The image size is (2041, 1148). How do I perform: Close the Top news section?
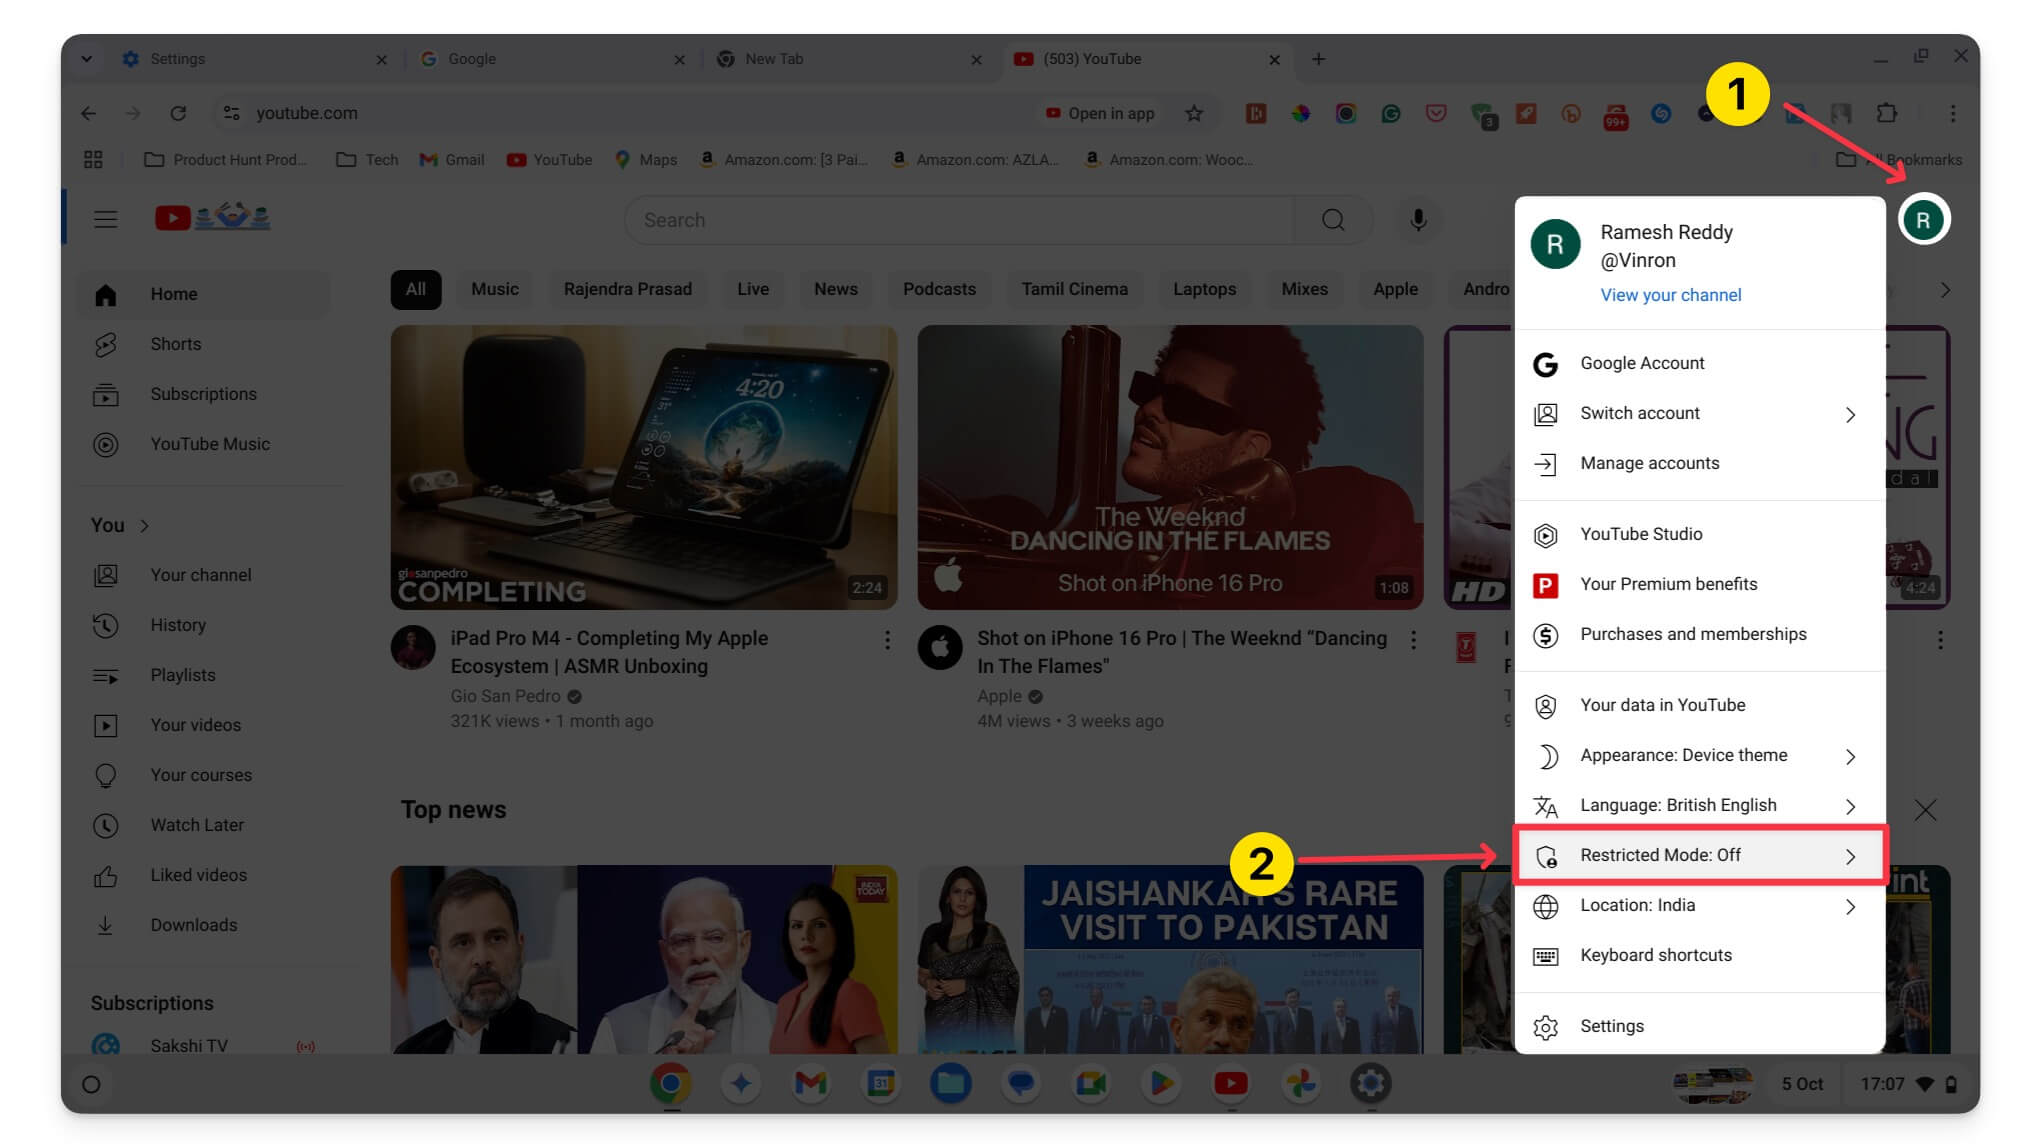click(x=1925, y=810)
